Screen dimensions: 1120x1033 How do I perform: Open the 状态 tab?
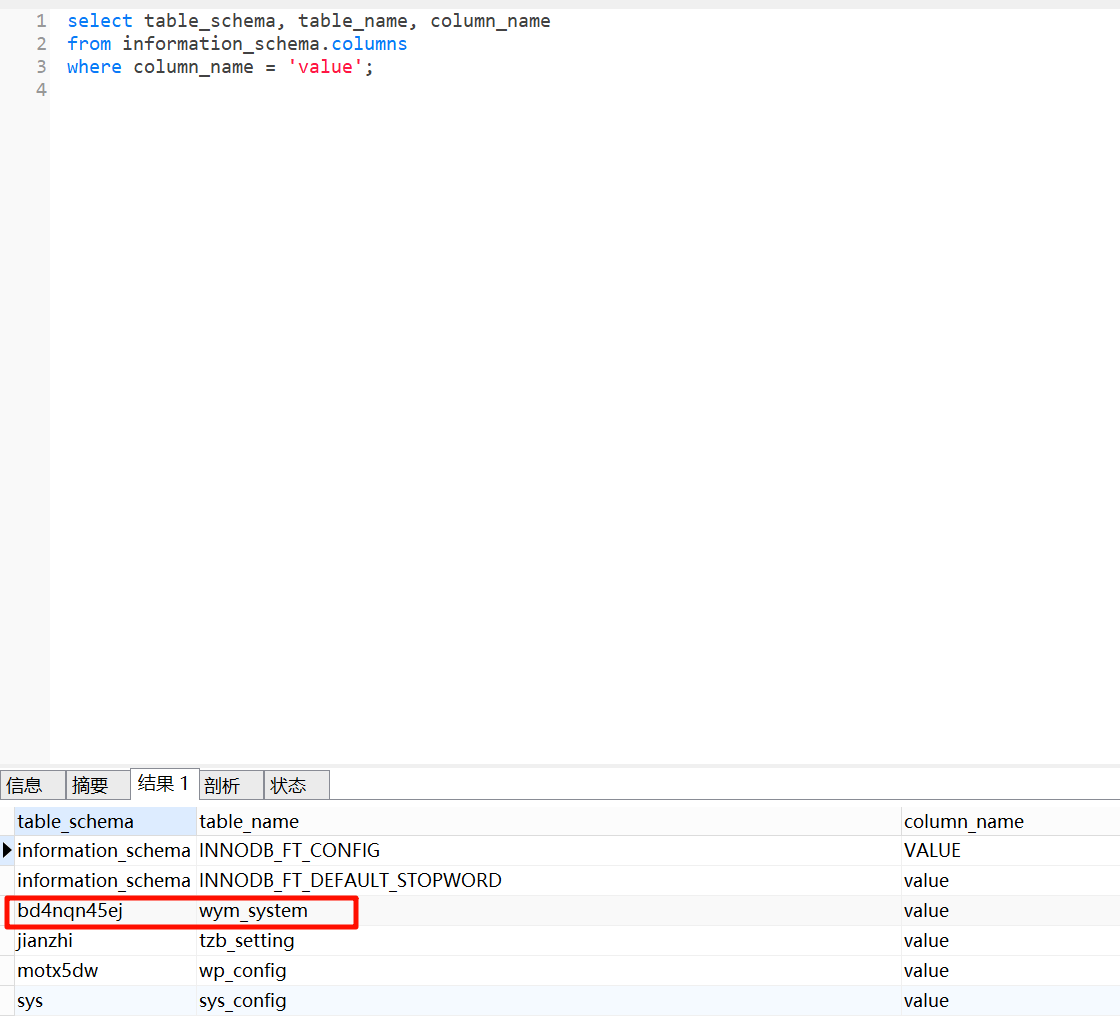(288, 785)
